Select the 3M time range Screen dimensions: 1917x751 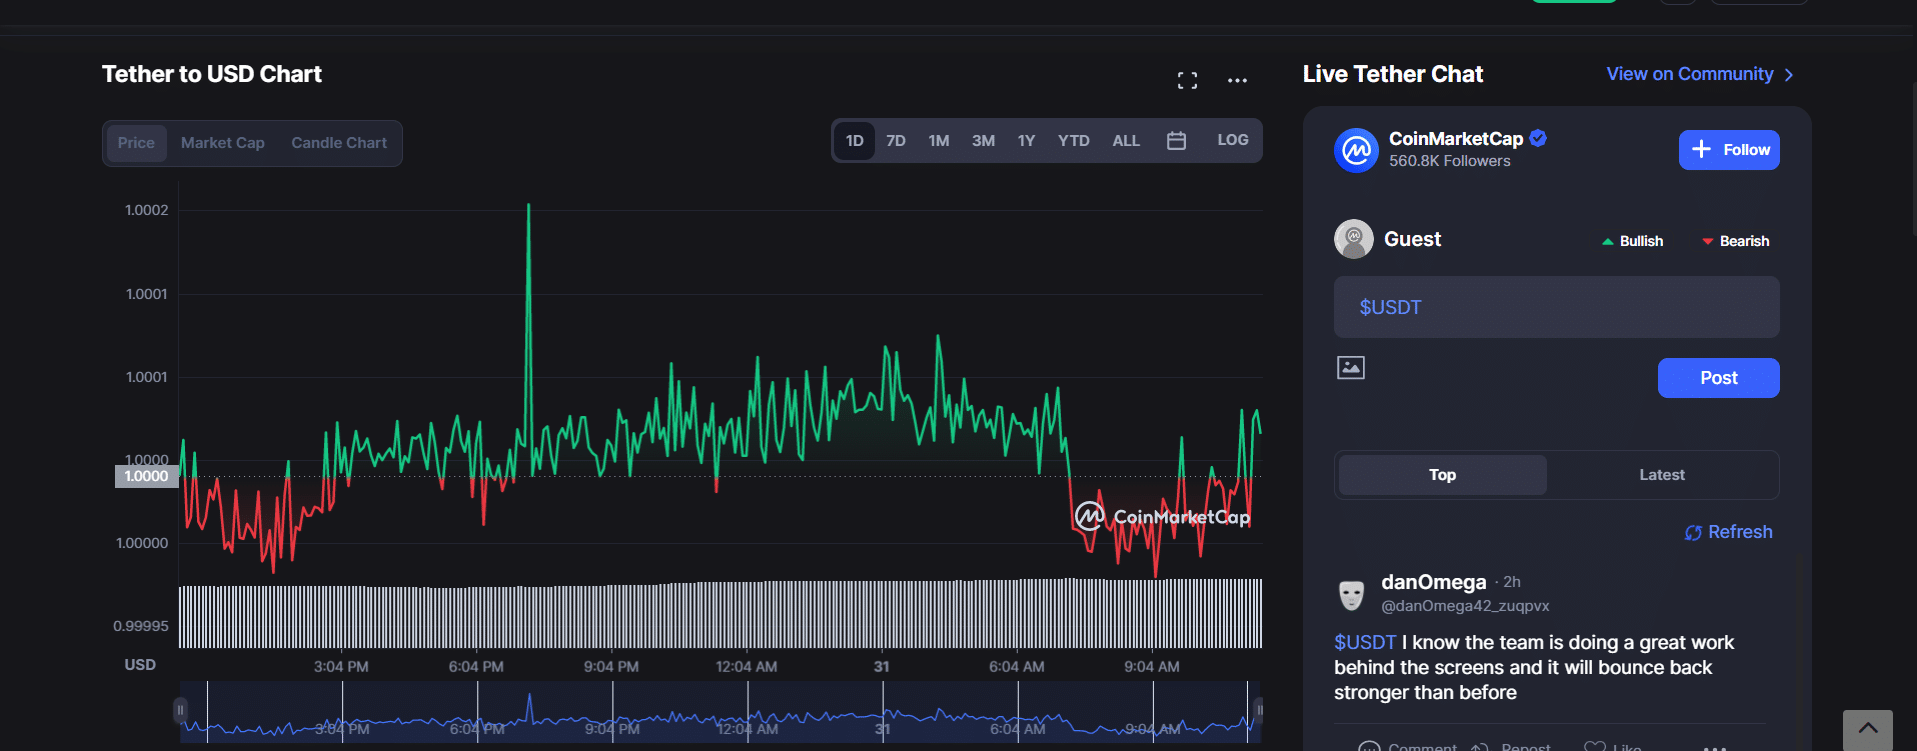pos(983,141)
